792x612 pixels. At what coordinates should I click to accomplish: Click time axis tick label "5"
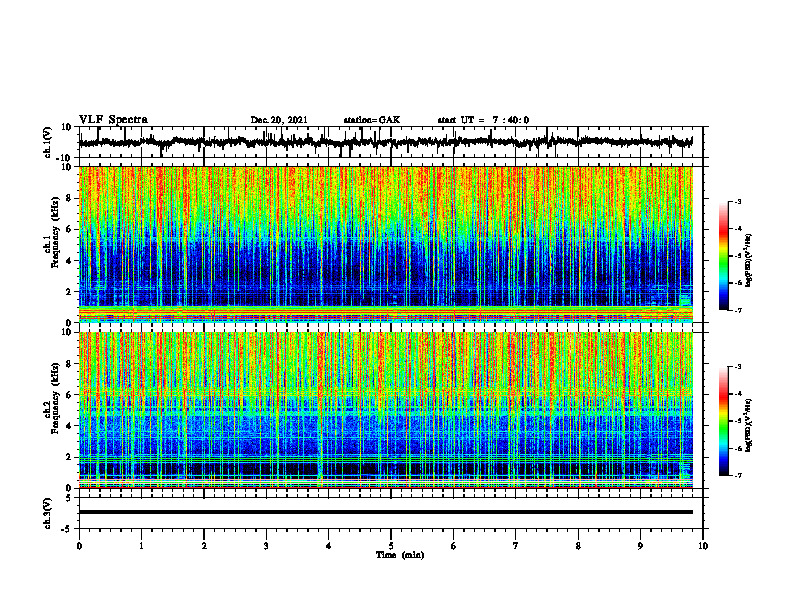[x=391, y=546]
